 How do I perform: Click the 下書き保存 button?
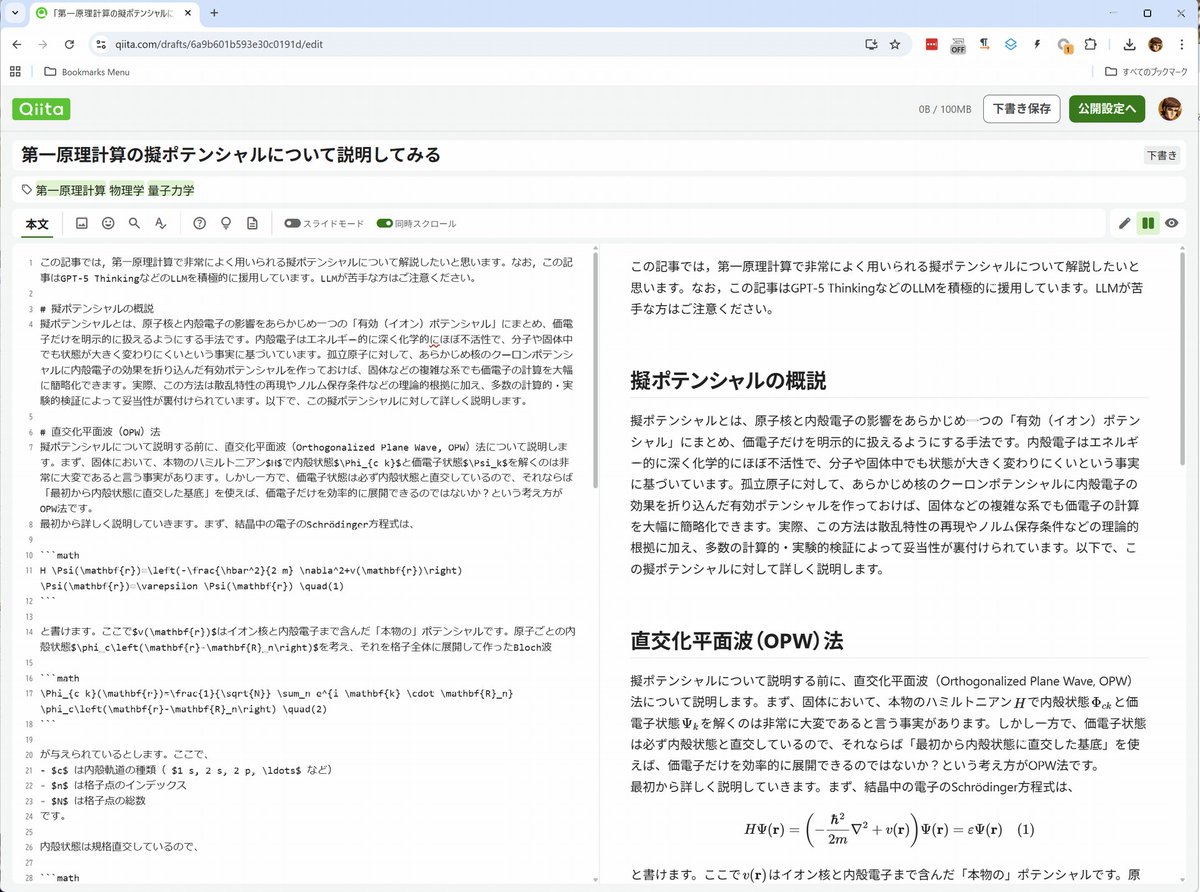point(1022,109)
